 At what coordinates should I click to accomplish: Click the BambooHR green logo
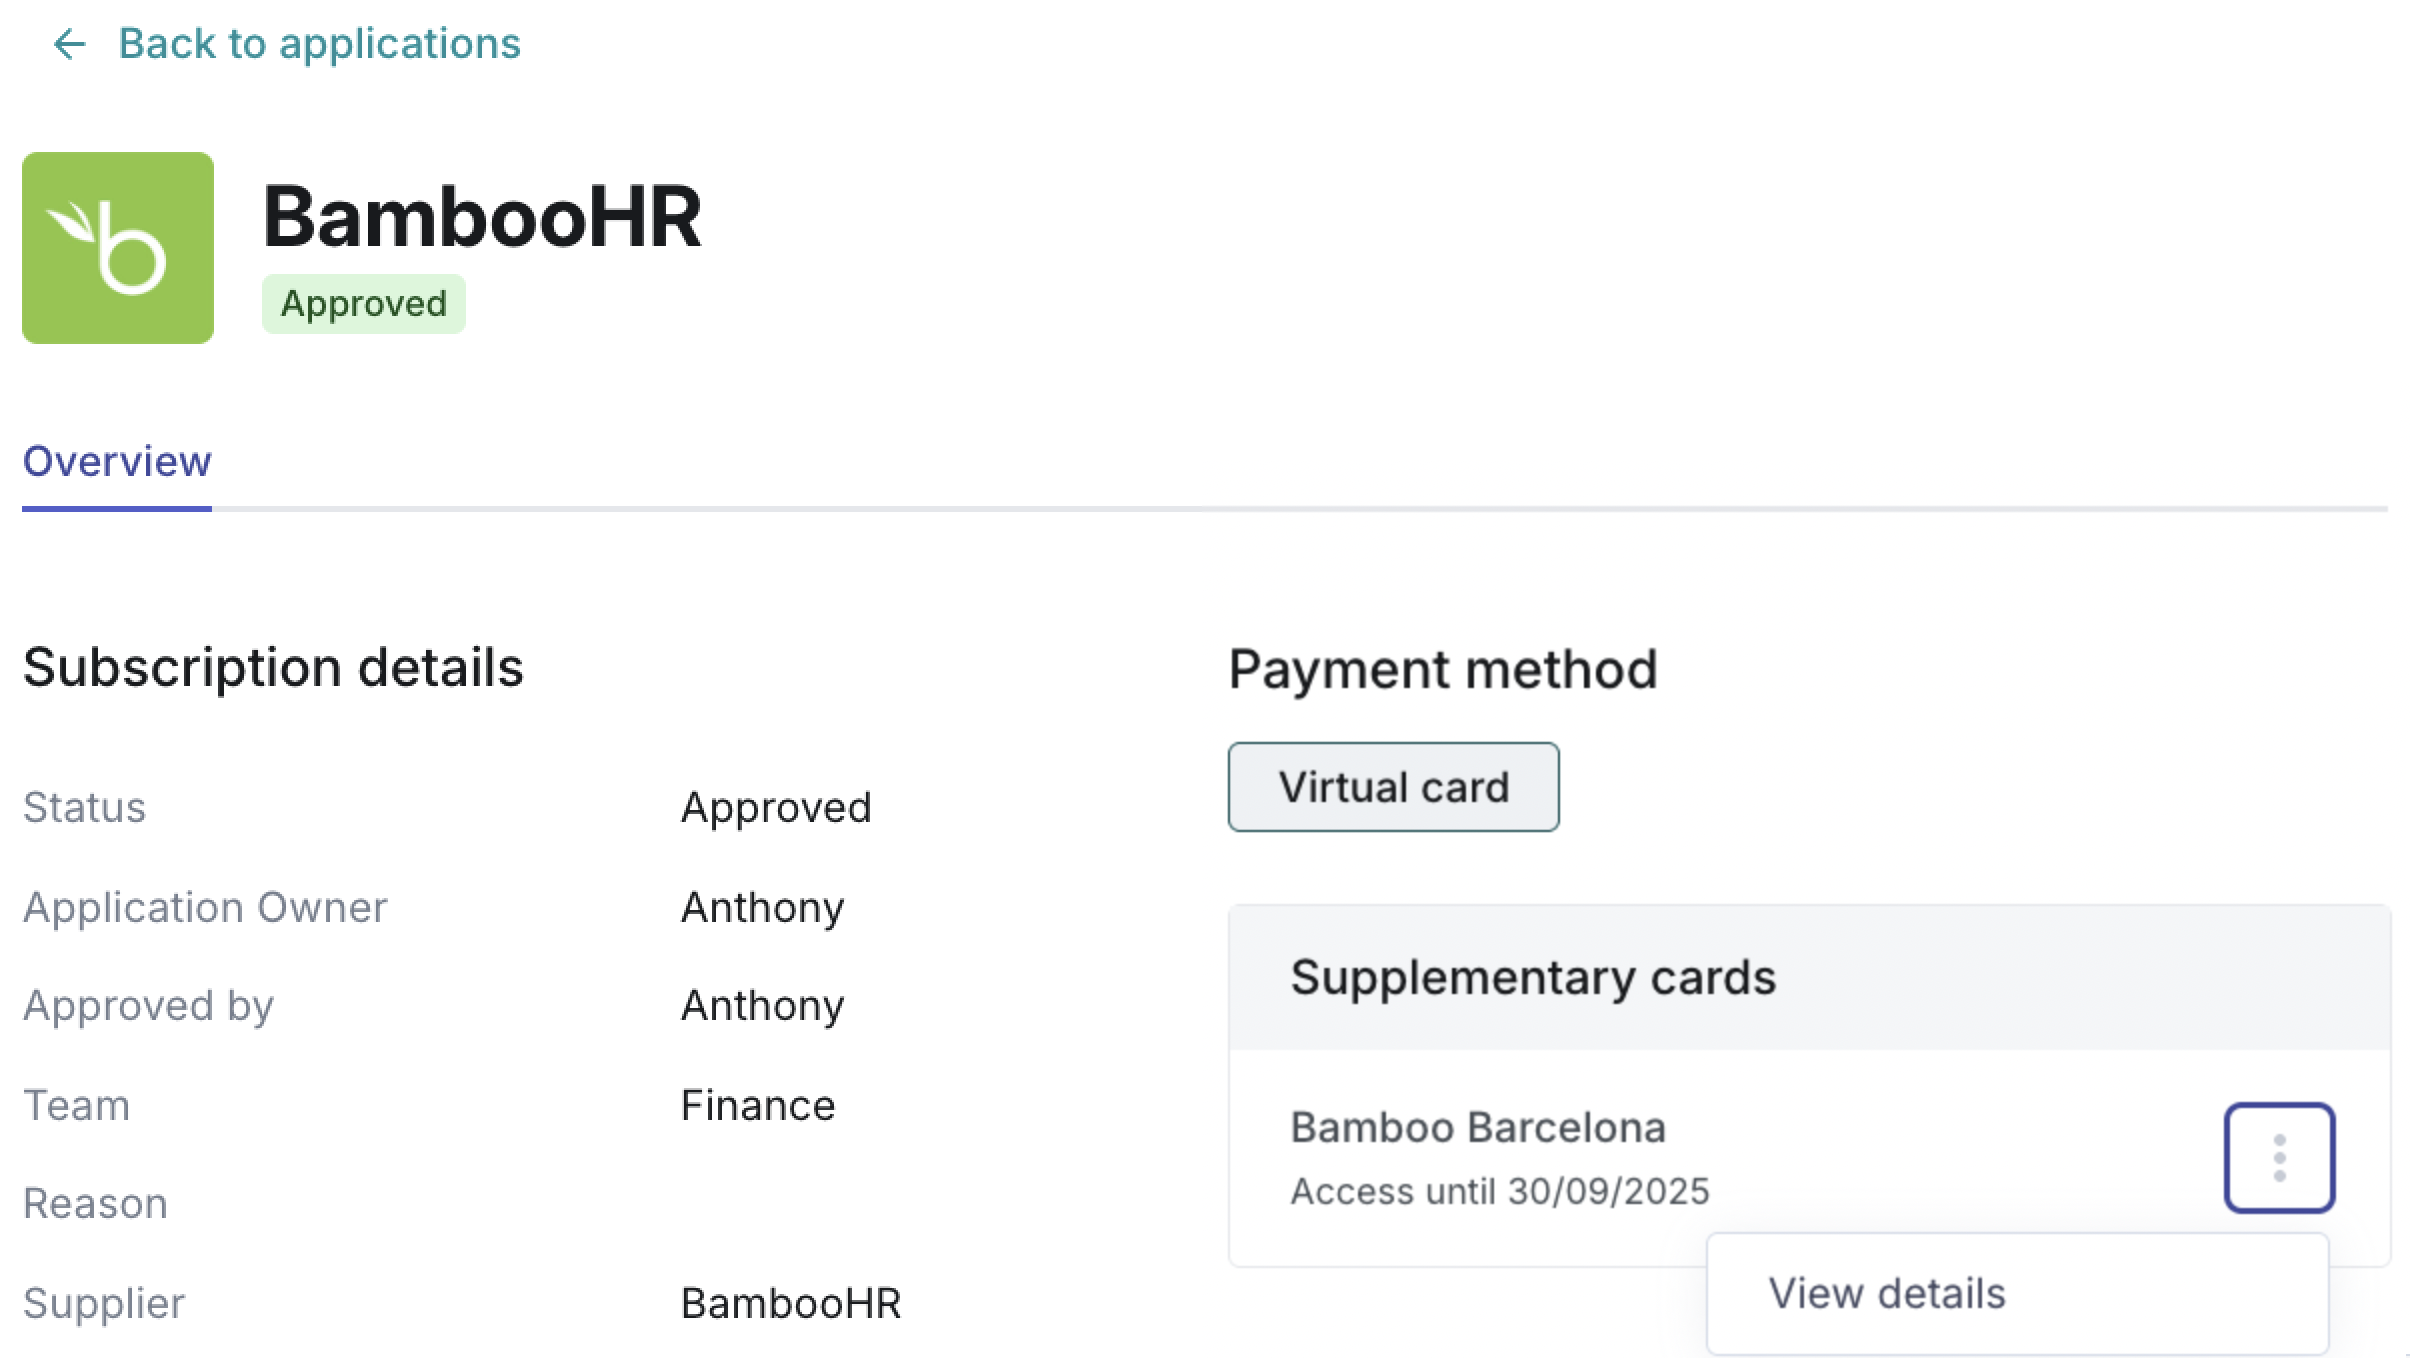(118, 248)
